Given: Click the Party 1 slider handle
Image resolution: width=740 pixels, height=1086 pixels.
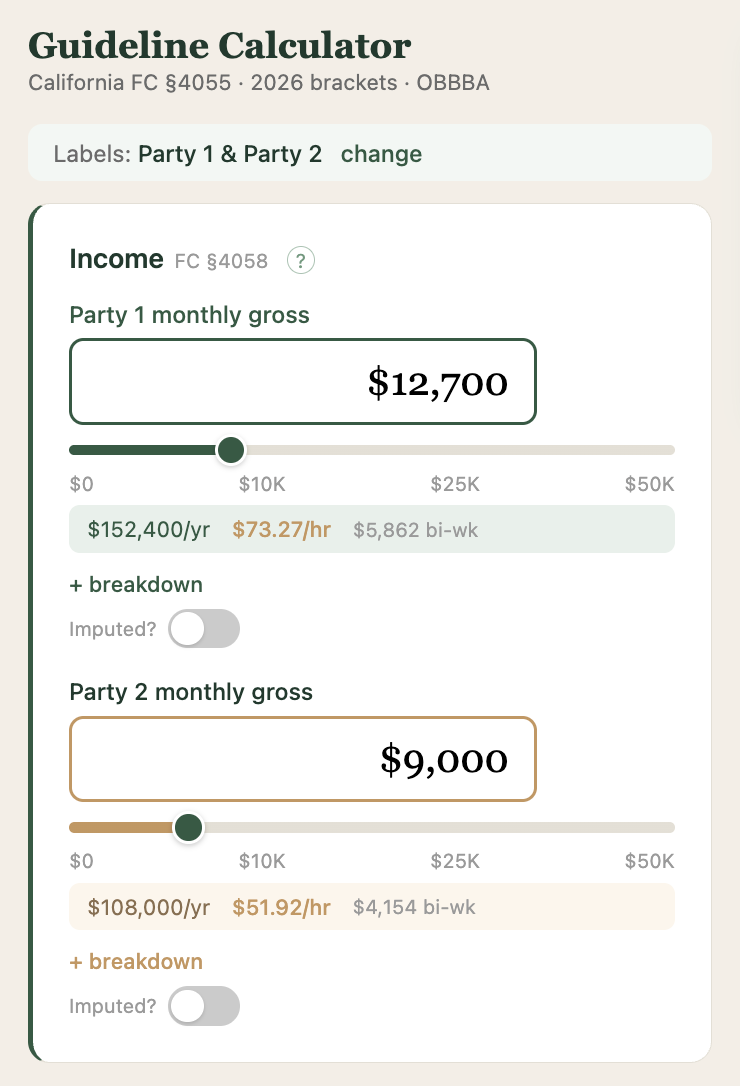Looking at the screenshot, I should pos(230,450).
